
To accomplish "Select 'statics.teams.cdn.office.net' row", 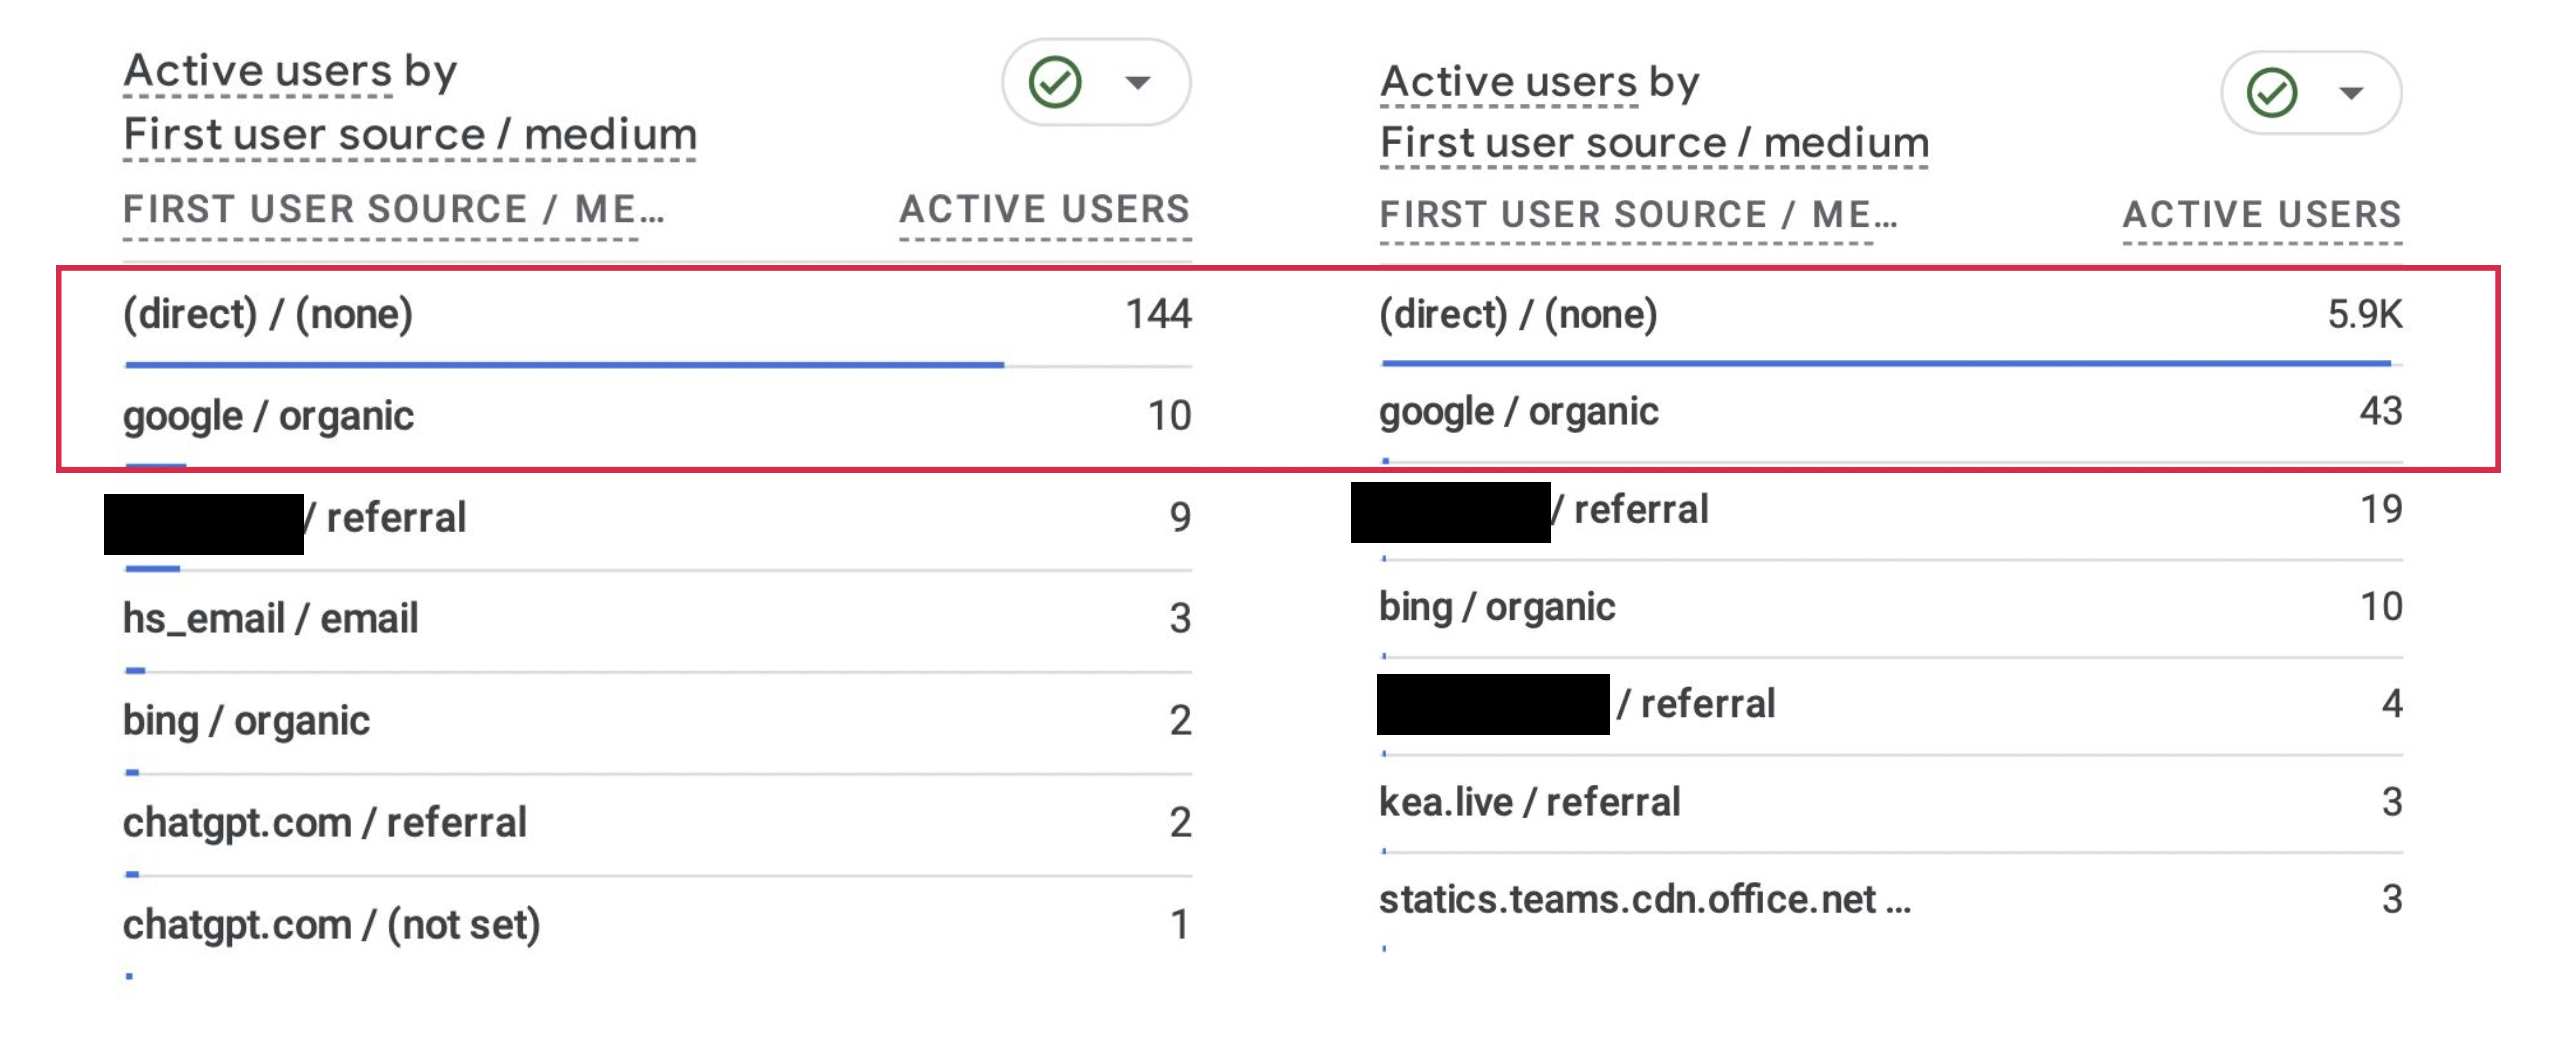I will click(x=1891, y=900).
